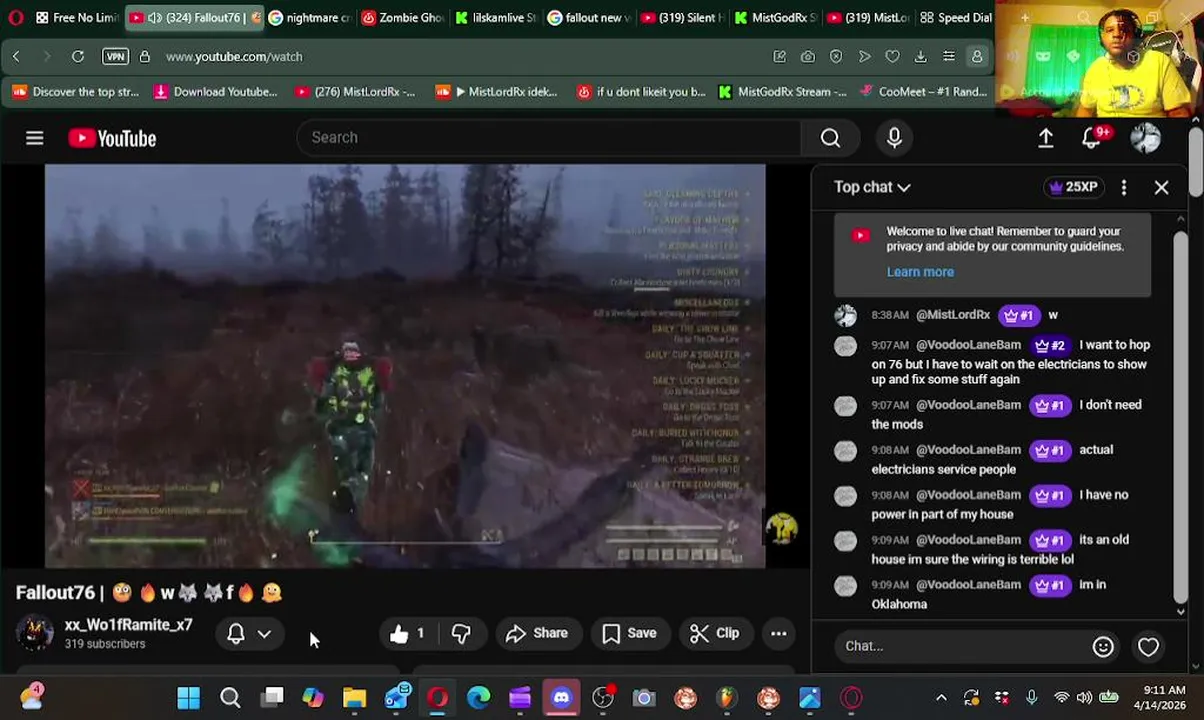Image resolution: width=1204 pixels, height=720 pixels.
Task: Open the more actions ellipsis under video
Action: click(x=778, y=633)
